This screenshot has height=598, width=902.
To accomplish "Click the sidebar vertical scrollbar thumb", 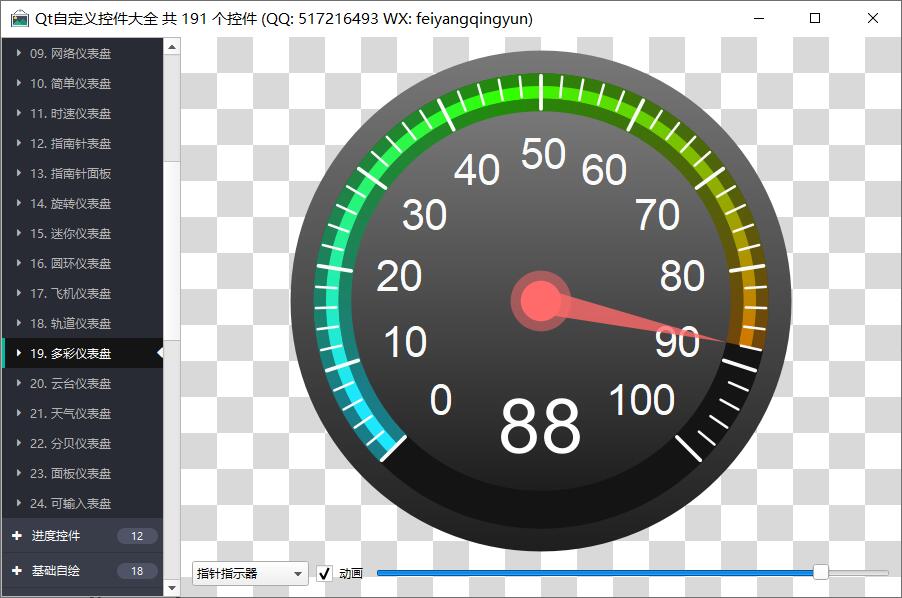I will [x=172, y=108].
